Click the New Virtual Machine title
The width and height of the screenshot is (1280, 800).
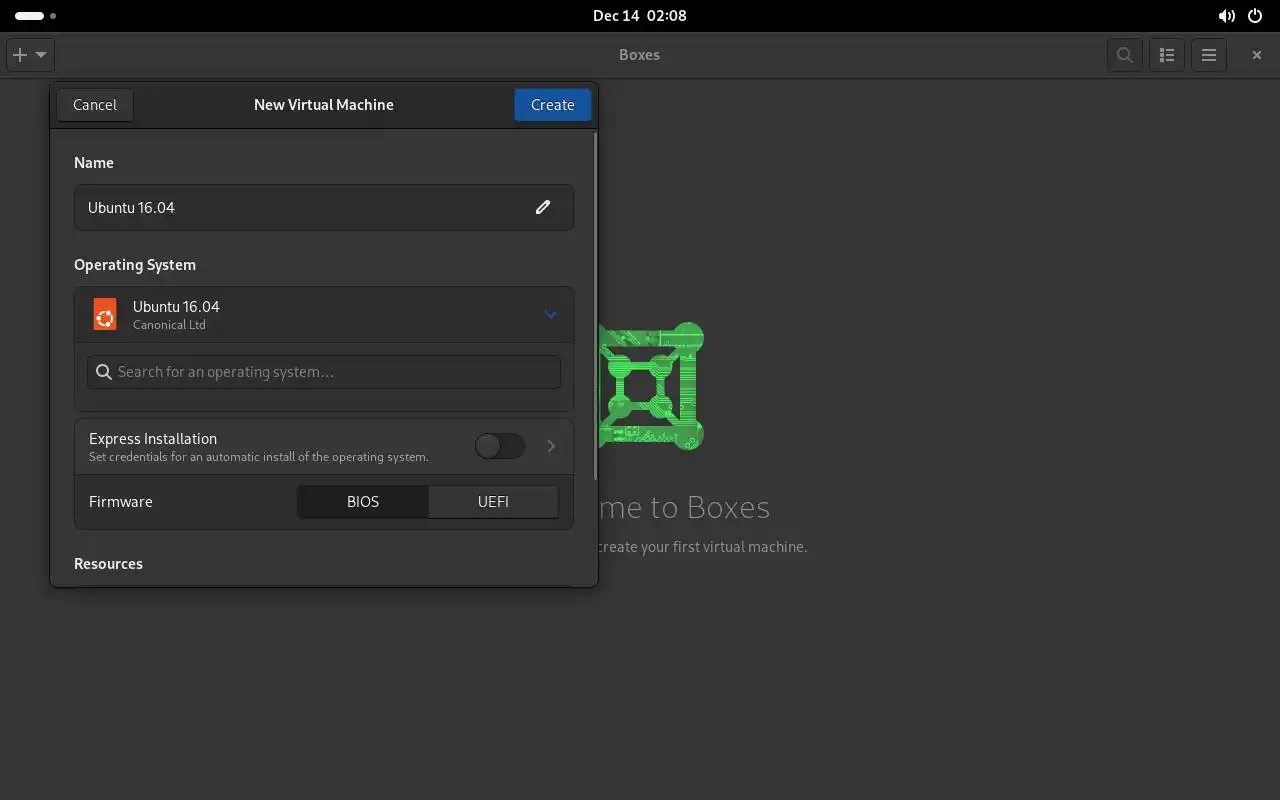[x=324, y=105]
